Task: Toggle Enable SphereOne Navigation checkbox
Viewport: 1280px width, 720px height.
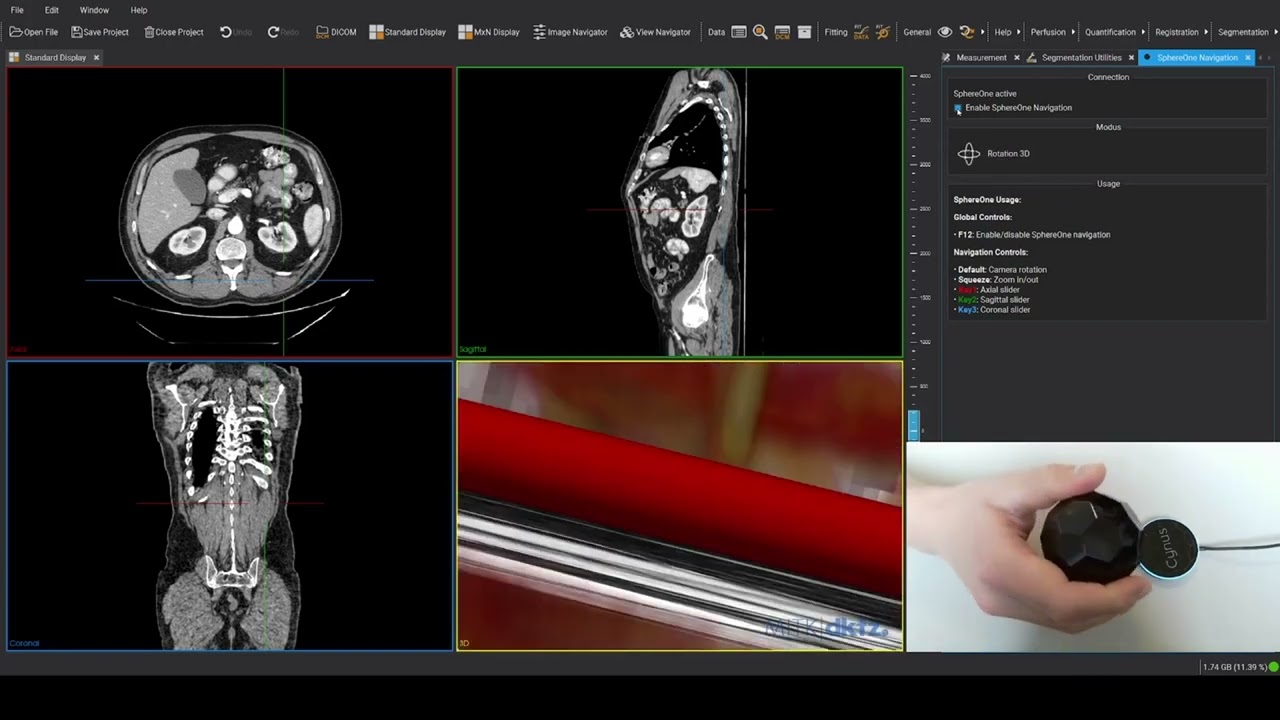Action: coord(958,108)
